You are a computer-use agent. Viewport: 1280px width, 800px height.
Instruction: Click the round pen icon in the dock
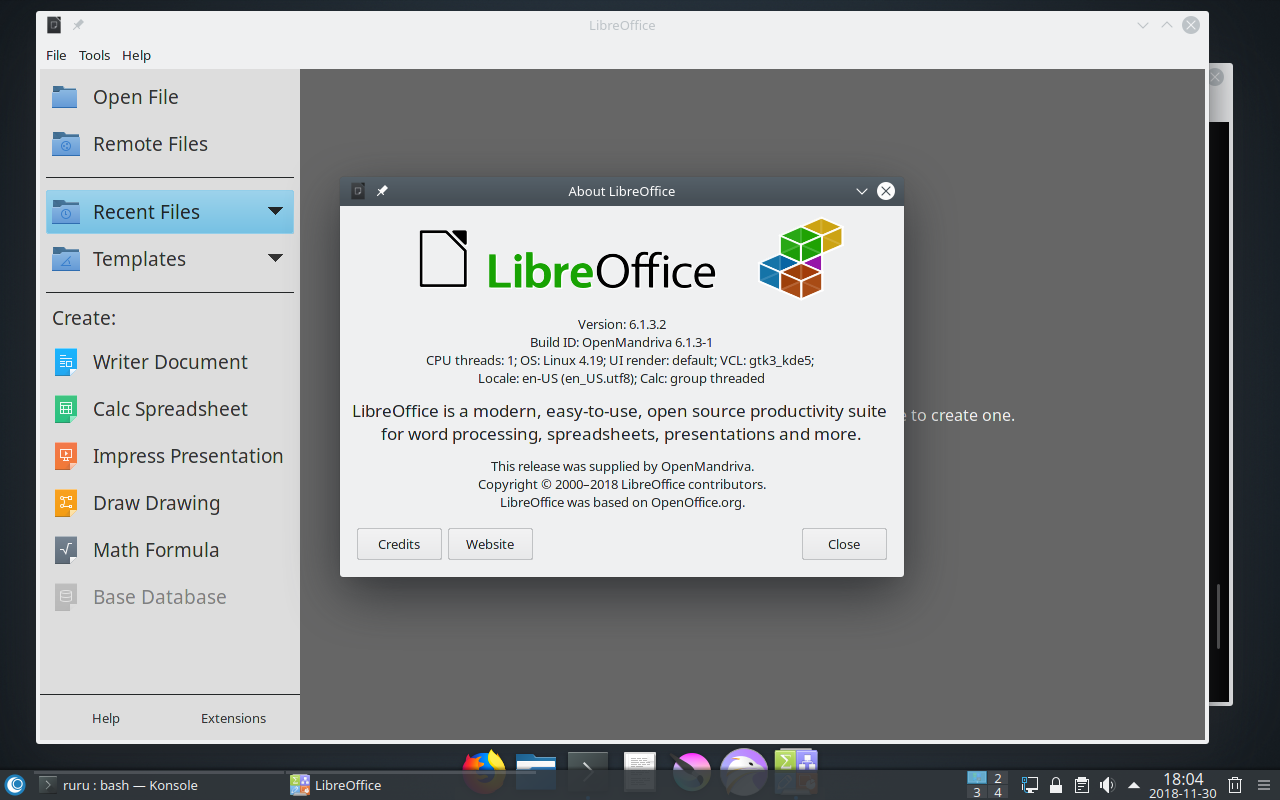(x=691, y=772)
